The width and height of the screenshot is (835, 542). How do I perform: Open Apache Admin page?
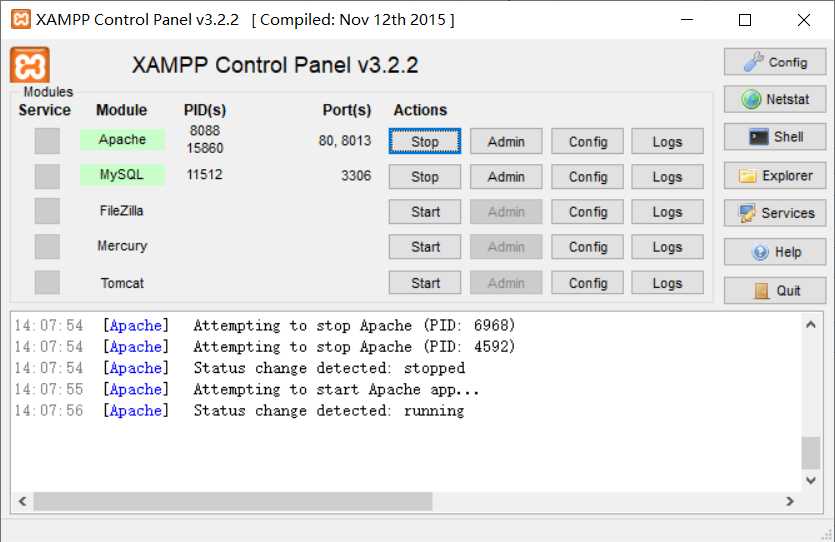pyautogui.click(x=506, y=141)
